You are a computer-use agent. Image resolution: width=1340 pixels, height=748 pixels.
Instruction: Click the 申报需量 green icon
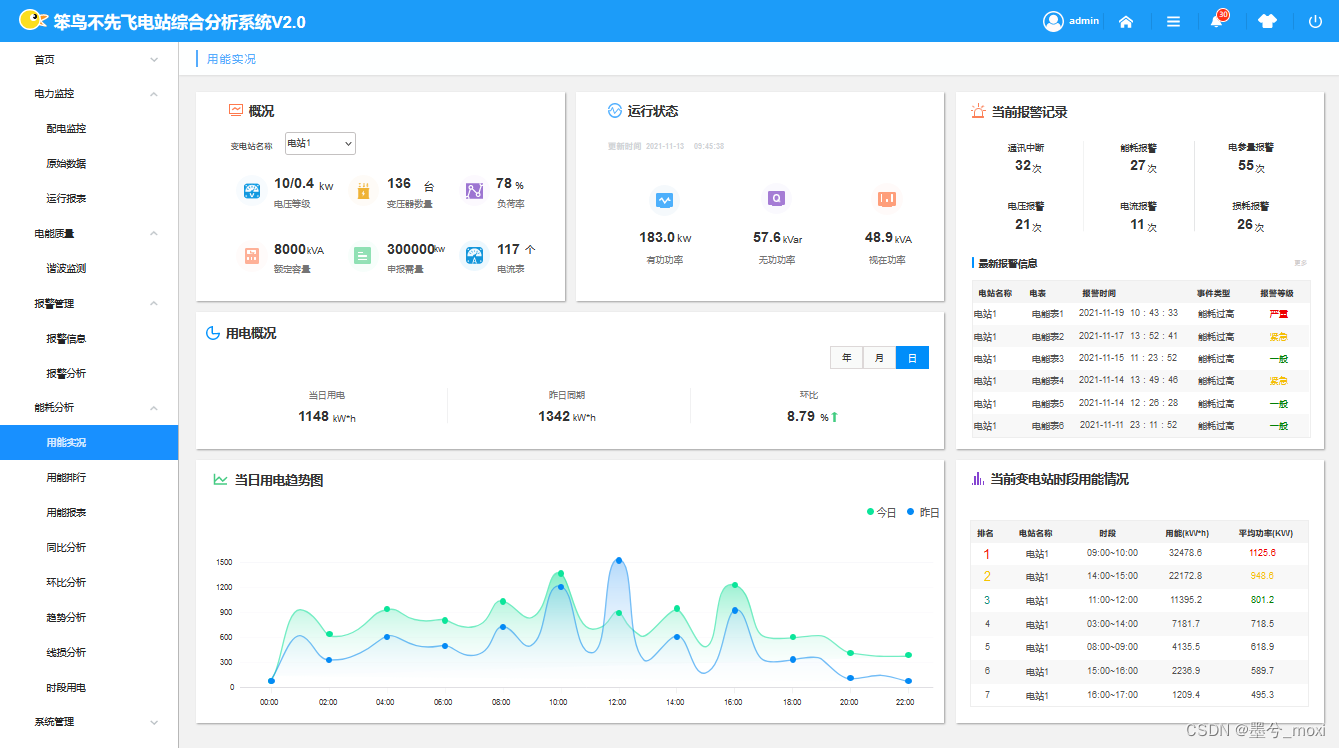362,256
